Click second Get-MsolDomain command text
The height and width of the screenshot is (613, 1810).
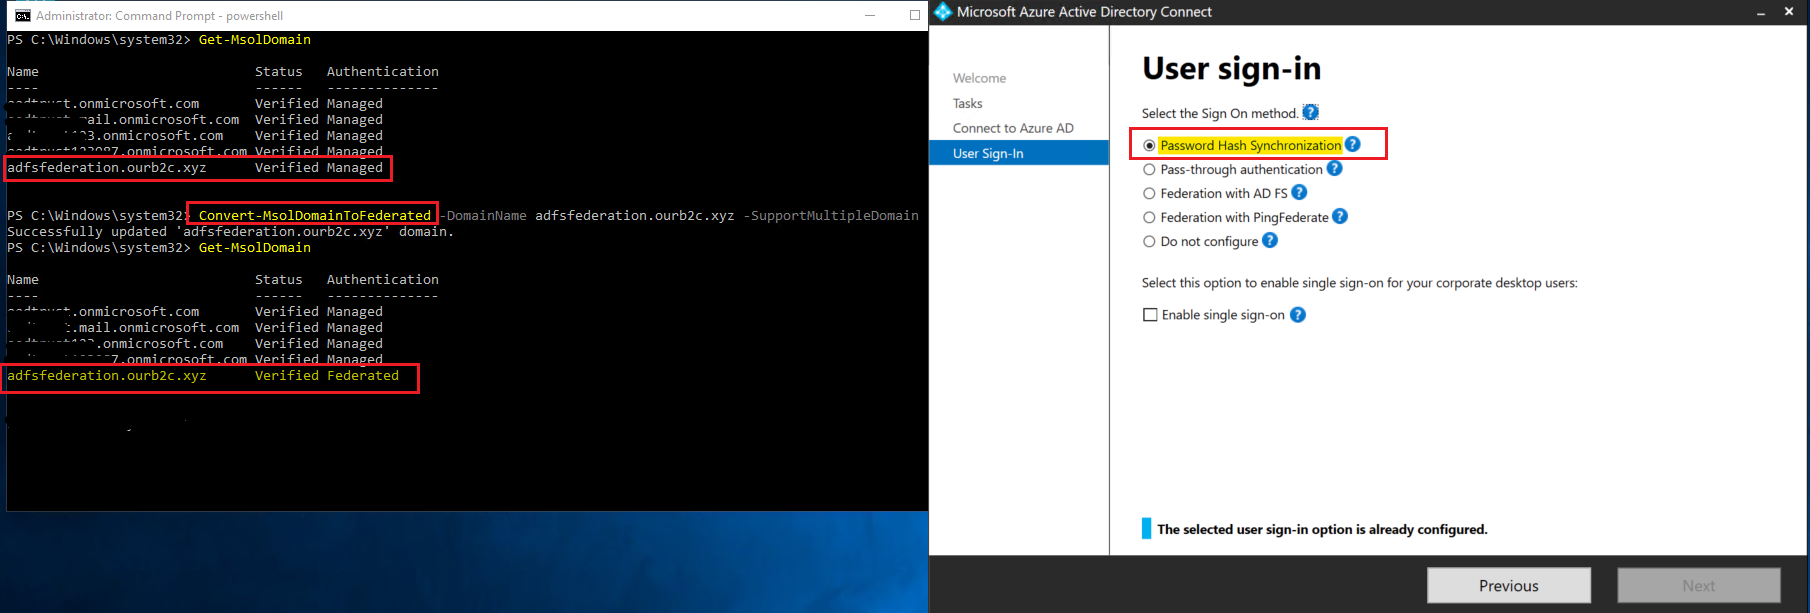tap(254, 247)
